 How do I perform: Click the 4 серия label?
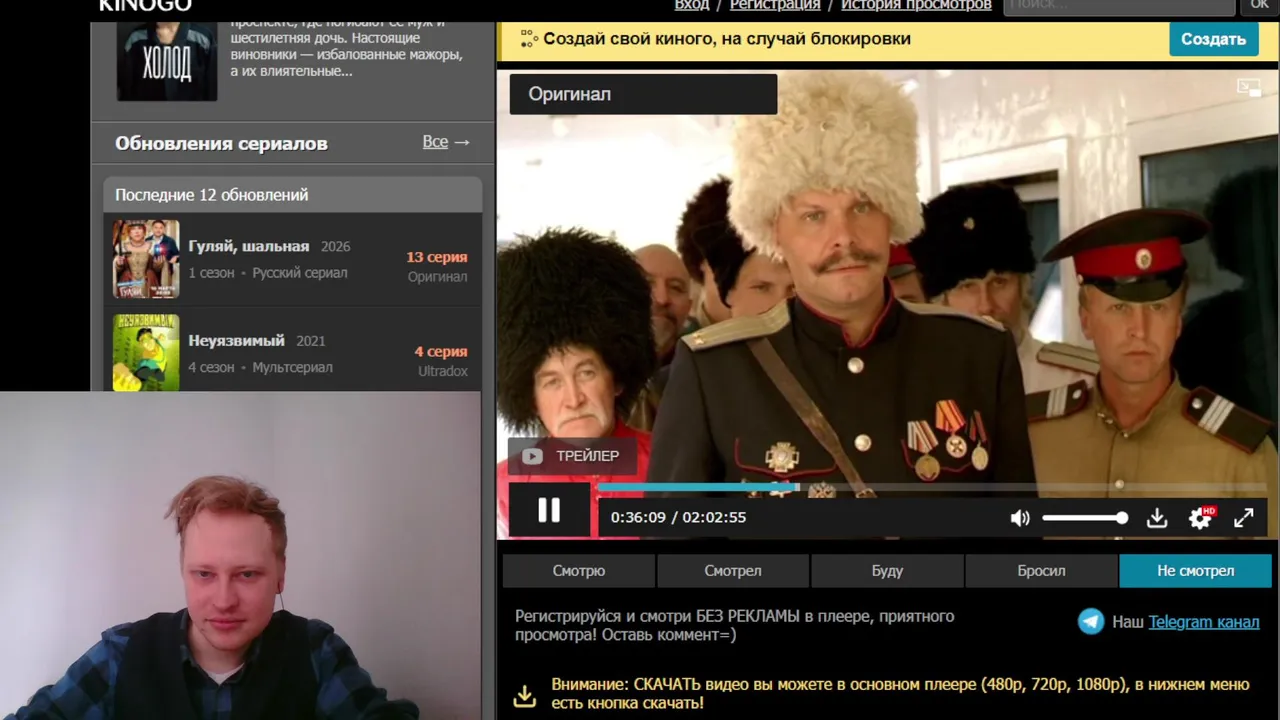(441, 352)
